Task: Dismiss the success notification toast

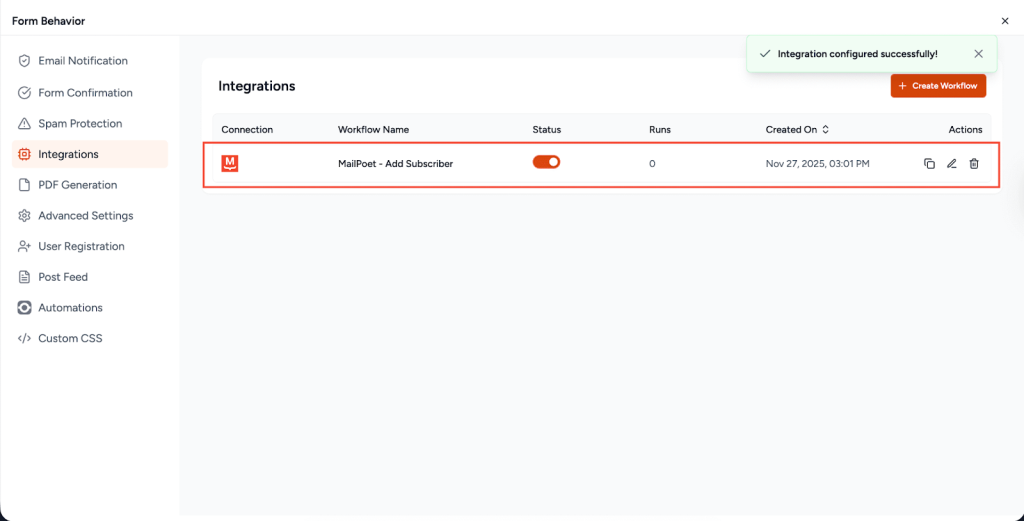Action: [979, 54]
